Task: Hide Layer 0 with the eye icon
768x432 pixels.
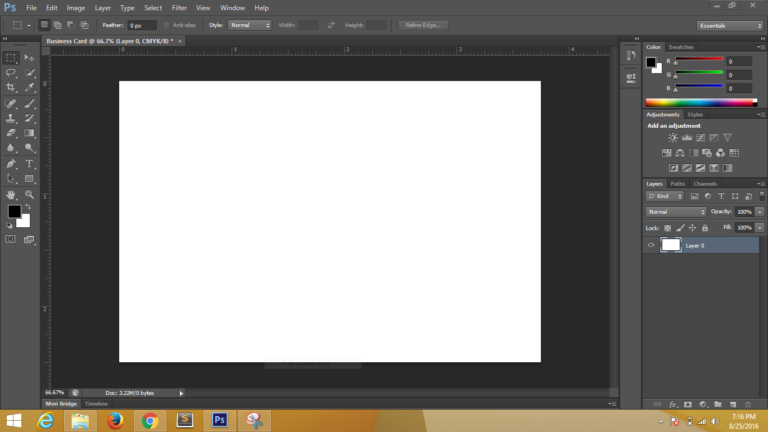Action: click(651, 245)
